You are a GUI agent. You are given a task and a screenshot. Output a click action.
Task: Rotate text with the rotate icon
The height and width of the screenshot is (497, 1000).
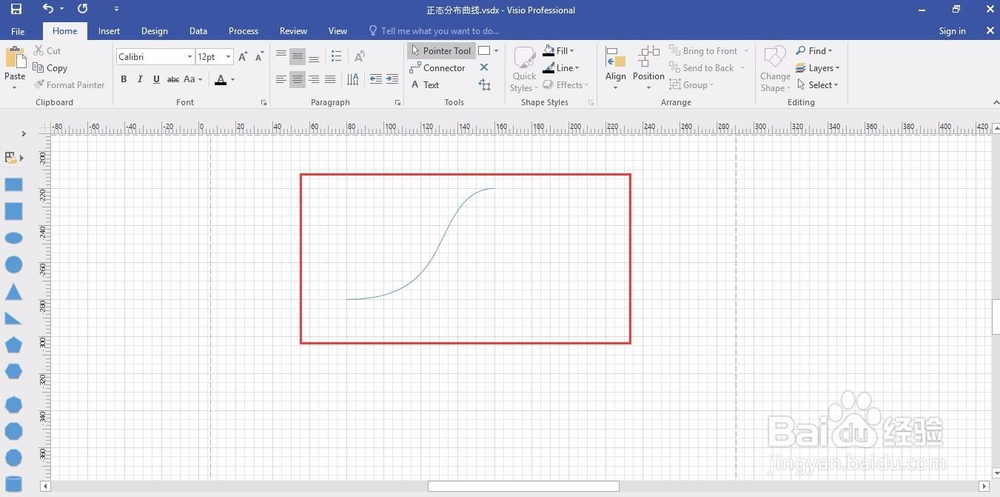[x=359, y=56]
